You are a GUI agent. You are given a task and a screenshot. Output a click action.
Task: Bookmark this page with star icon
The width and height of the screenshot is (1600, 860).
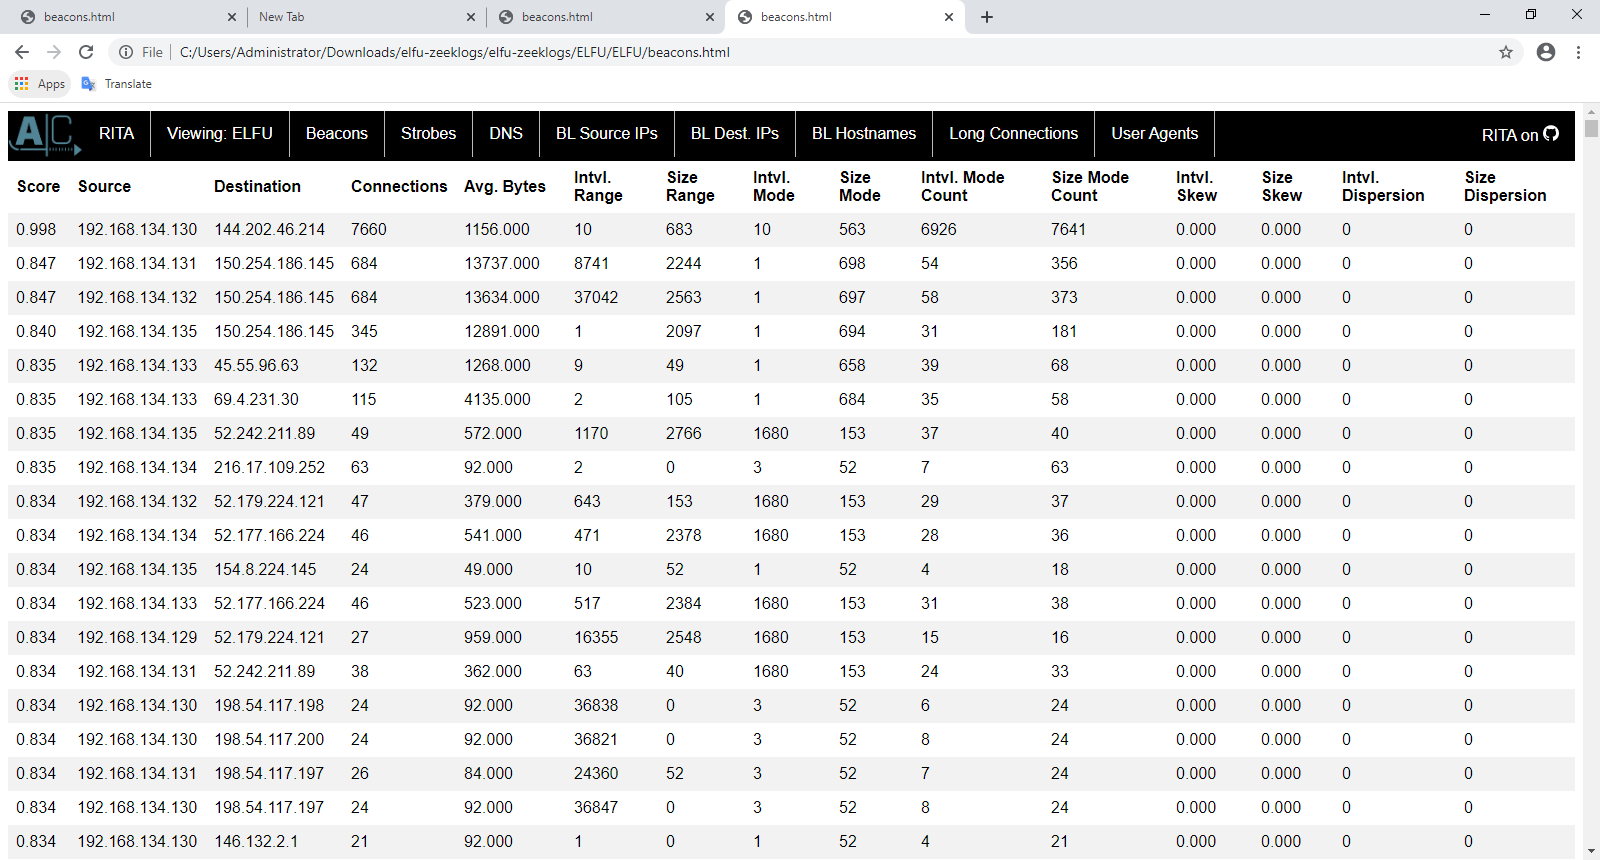click(1506, 52)
